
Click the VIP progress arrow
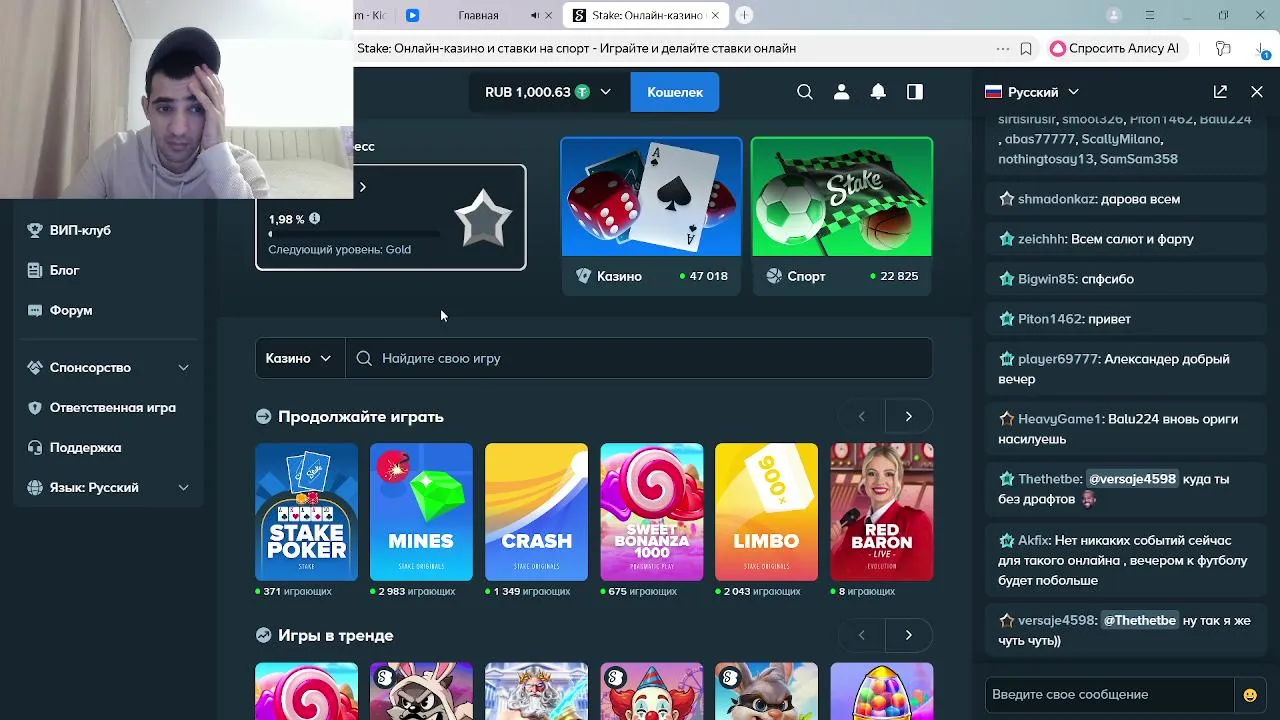362,187
